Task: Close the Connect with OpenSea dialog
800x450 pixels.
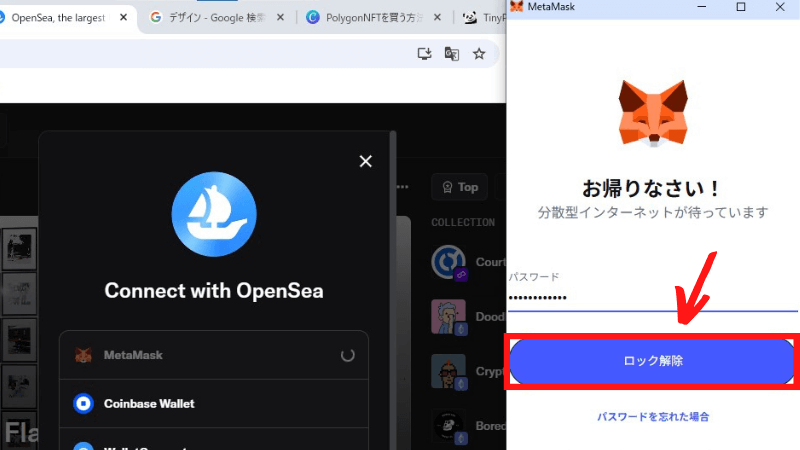Action: (365, 161)
